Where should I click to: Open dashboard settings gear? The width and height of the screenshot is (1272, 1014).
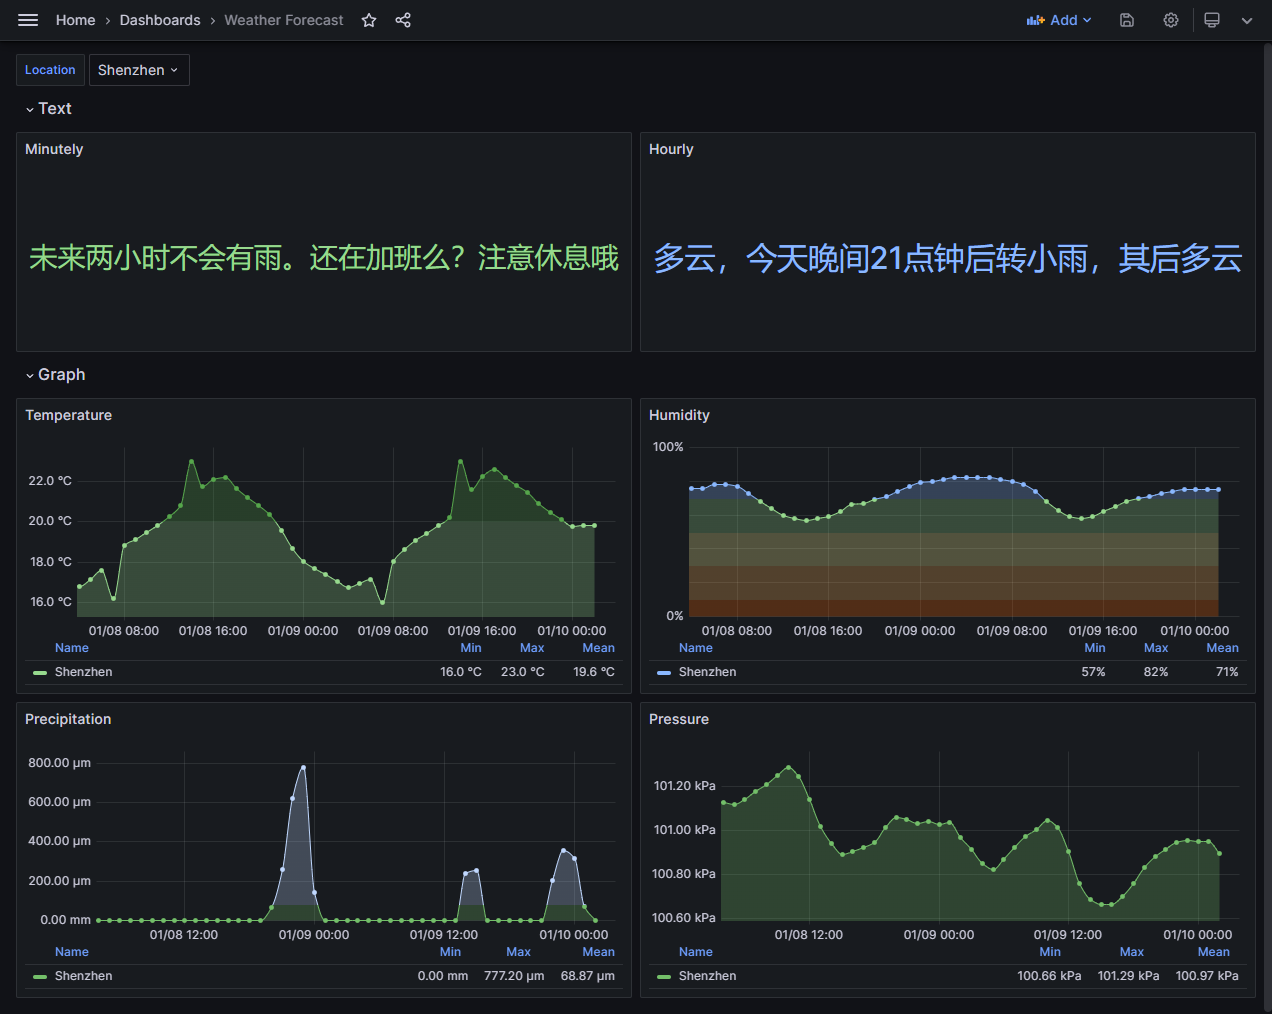[x=1171, y=20]
